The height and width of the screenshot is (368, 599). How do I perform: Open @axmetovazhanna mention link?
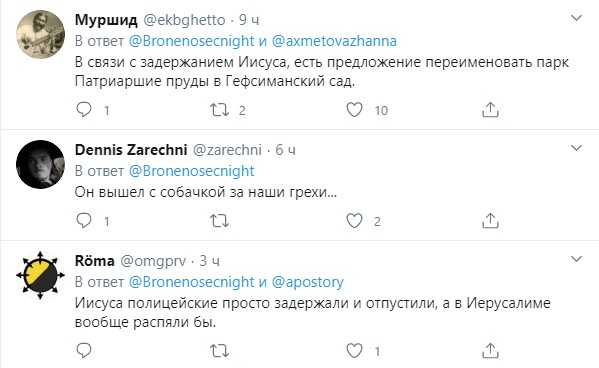(x=334, y=41)
